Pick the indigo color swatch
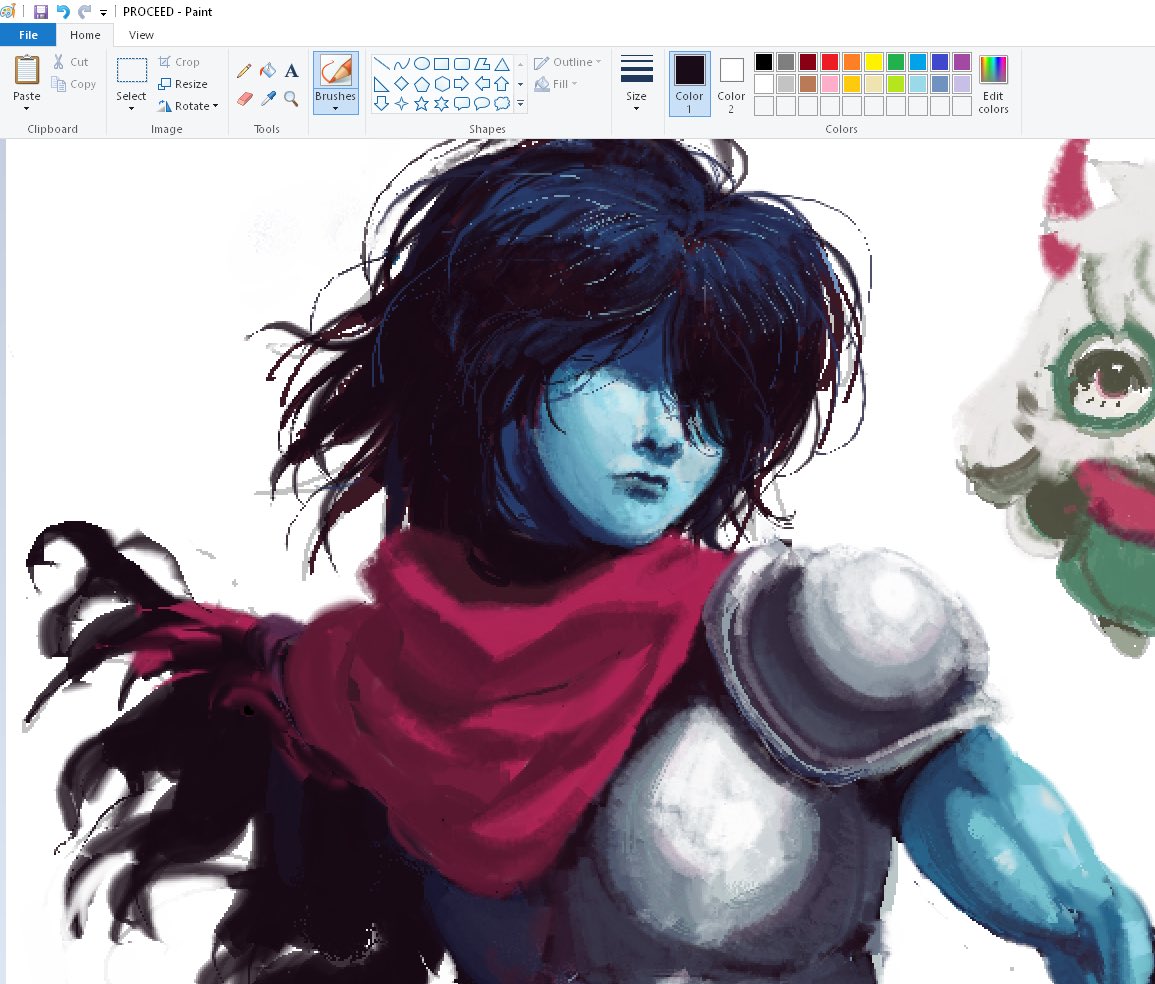The height and width of the screenshot is (984, 1155). tap(940, 62)
